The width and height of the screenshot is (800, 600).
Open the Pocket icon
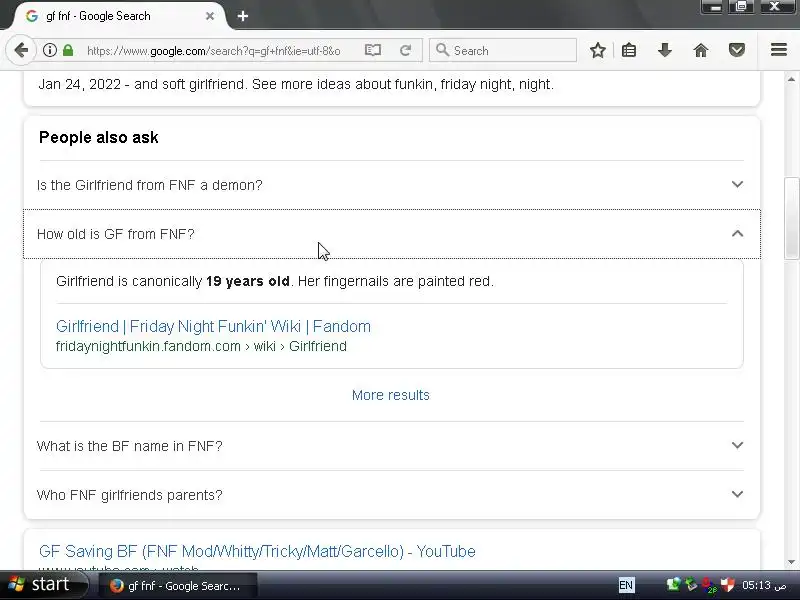(x=736, y=51)
